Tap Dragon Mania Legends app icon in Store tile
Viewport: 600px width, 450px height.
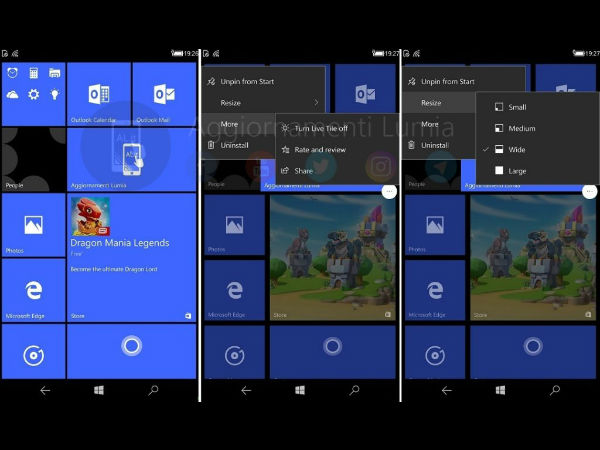(90, 216)
